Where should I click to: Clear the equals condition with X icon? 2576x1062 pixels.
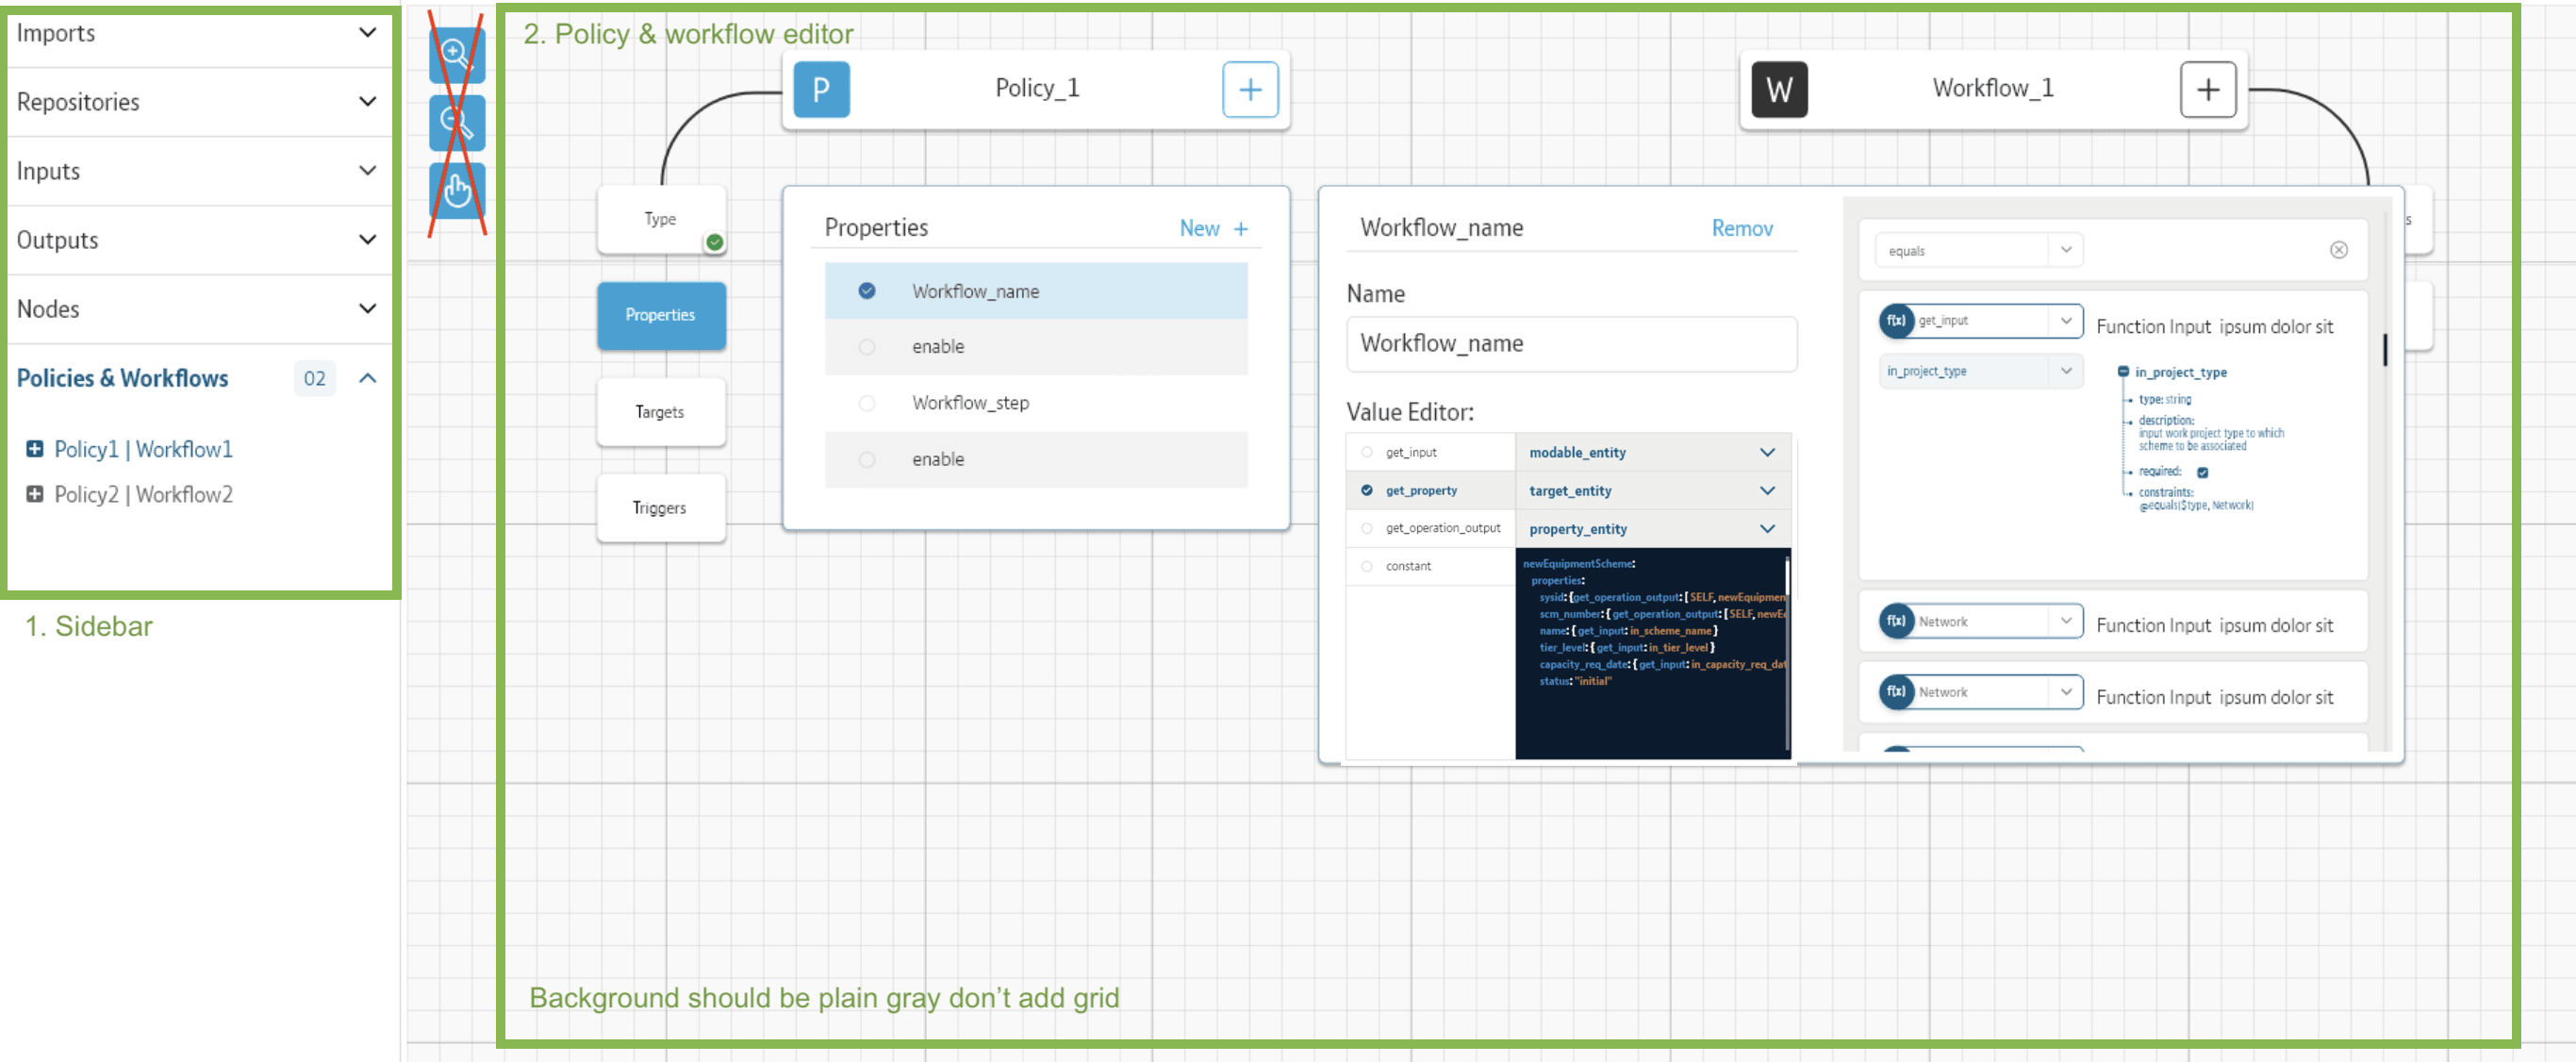[x=2338, y=250]
